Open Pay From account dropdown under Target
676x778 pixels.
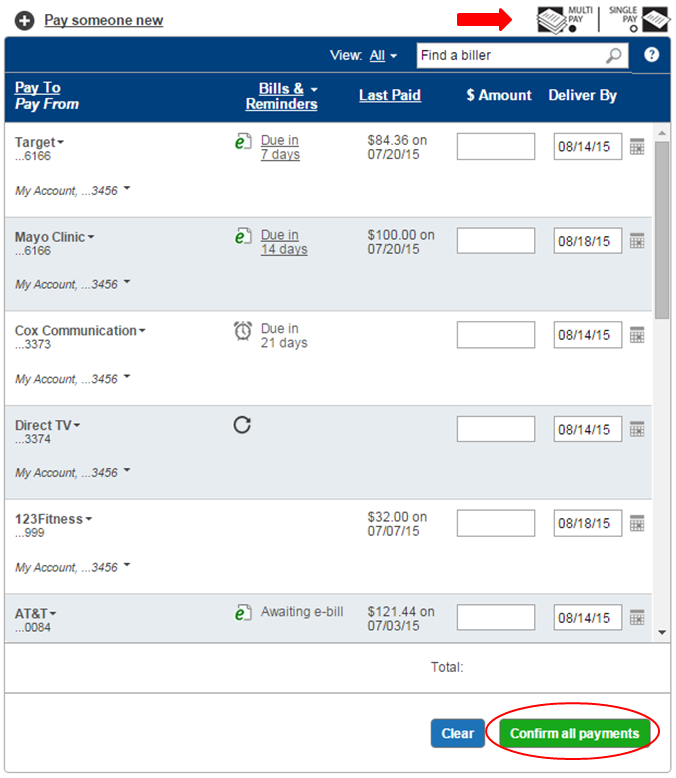pyautogui.click(x=127, y=188)
